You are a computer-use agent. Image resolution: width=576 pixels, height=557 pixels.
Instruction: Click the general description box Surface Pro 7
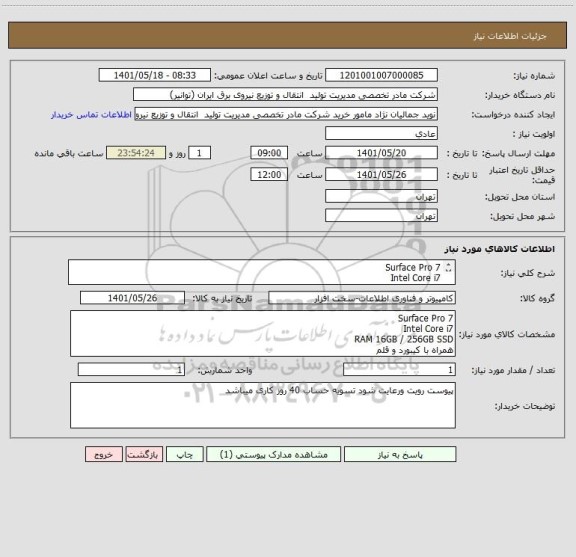262,272
